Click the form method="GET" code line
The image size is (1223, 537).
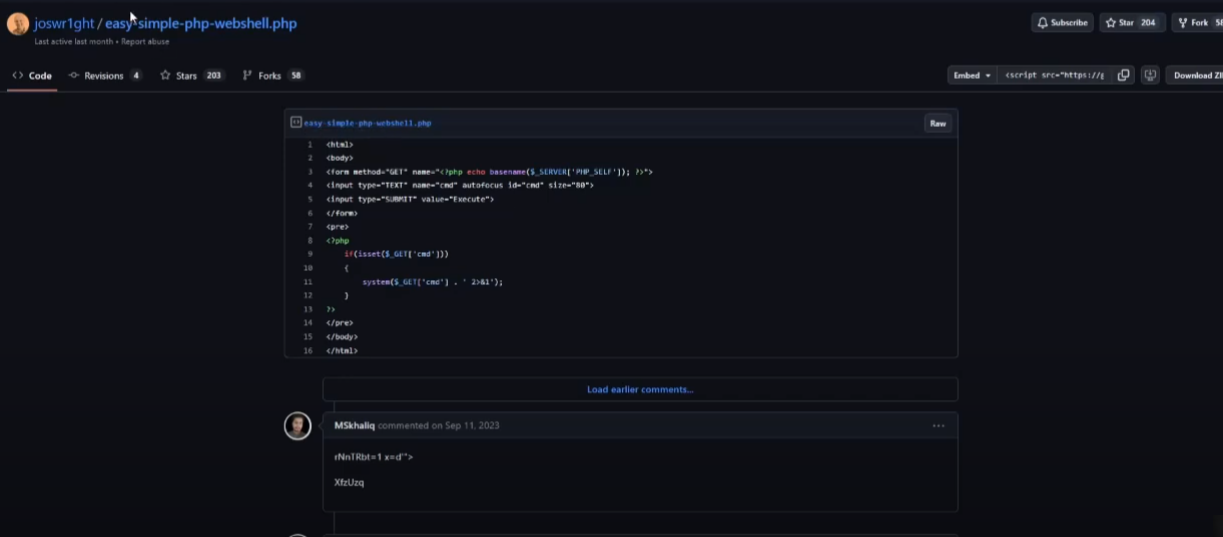click(x=489, y=172)
